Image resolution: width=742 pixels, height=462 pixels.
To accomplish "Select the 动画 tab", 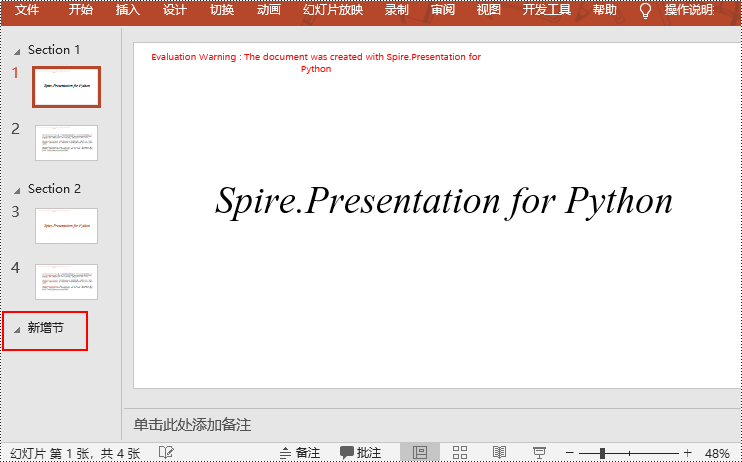I will point(269,9).
